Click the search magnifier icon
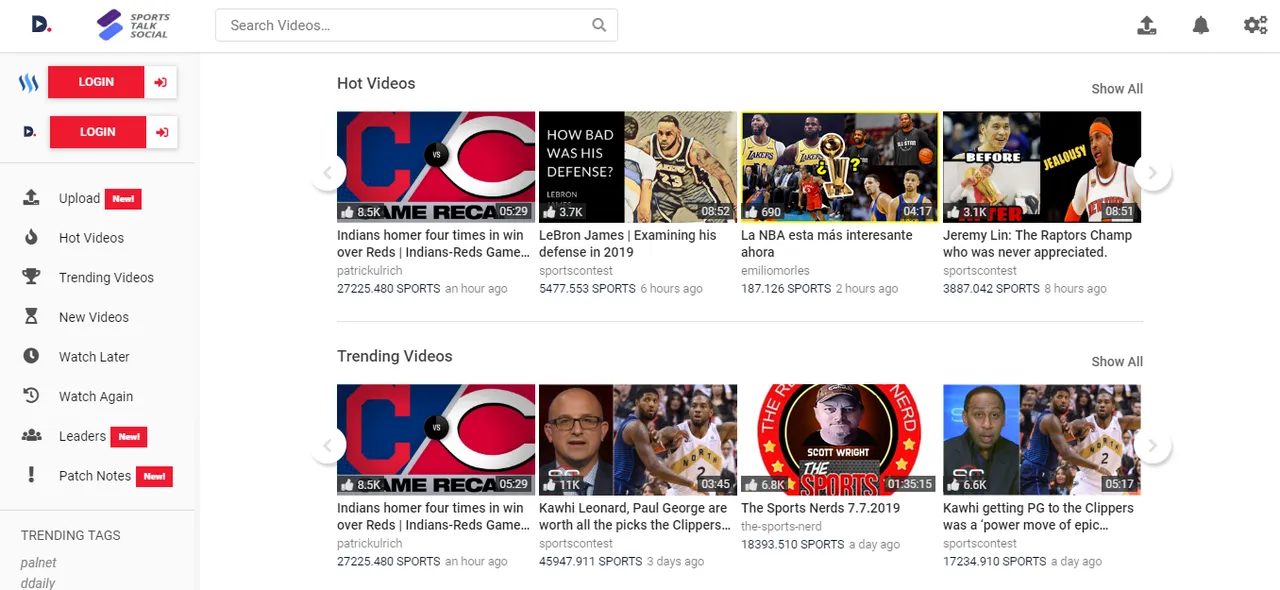This screenshot has height=590, width=1280. 599,26
